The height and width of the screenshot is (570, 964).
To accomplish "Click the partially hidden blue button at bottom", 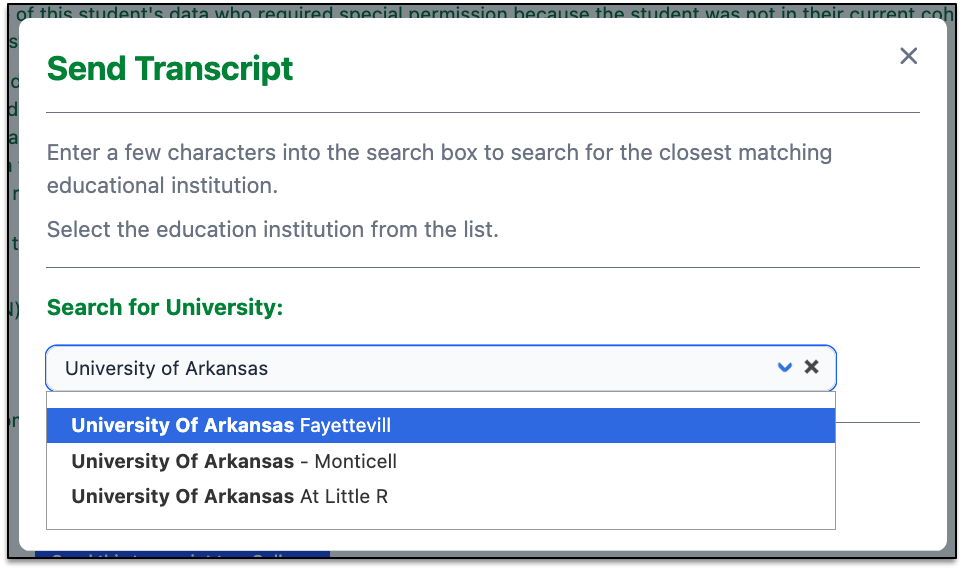I will 183,555.
